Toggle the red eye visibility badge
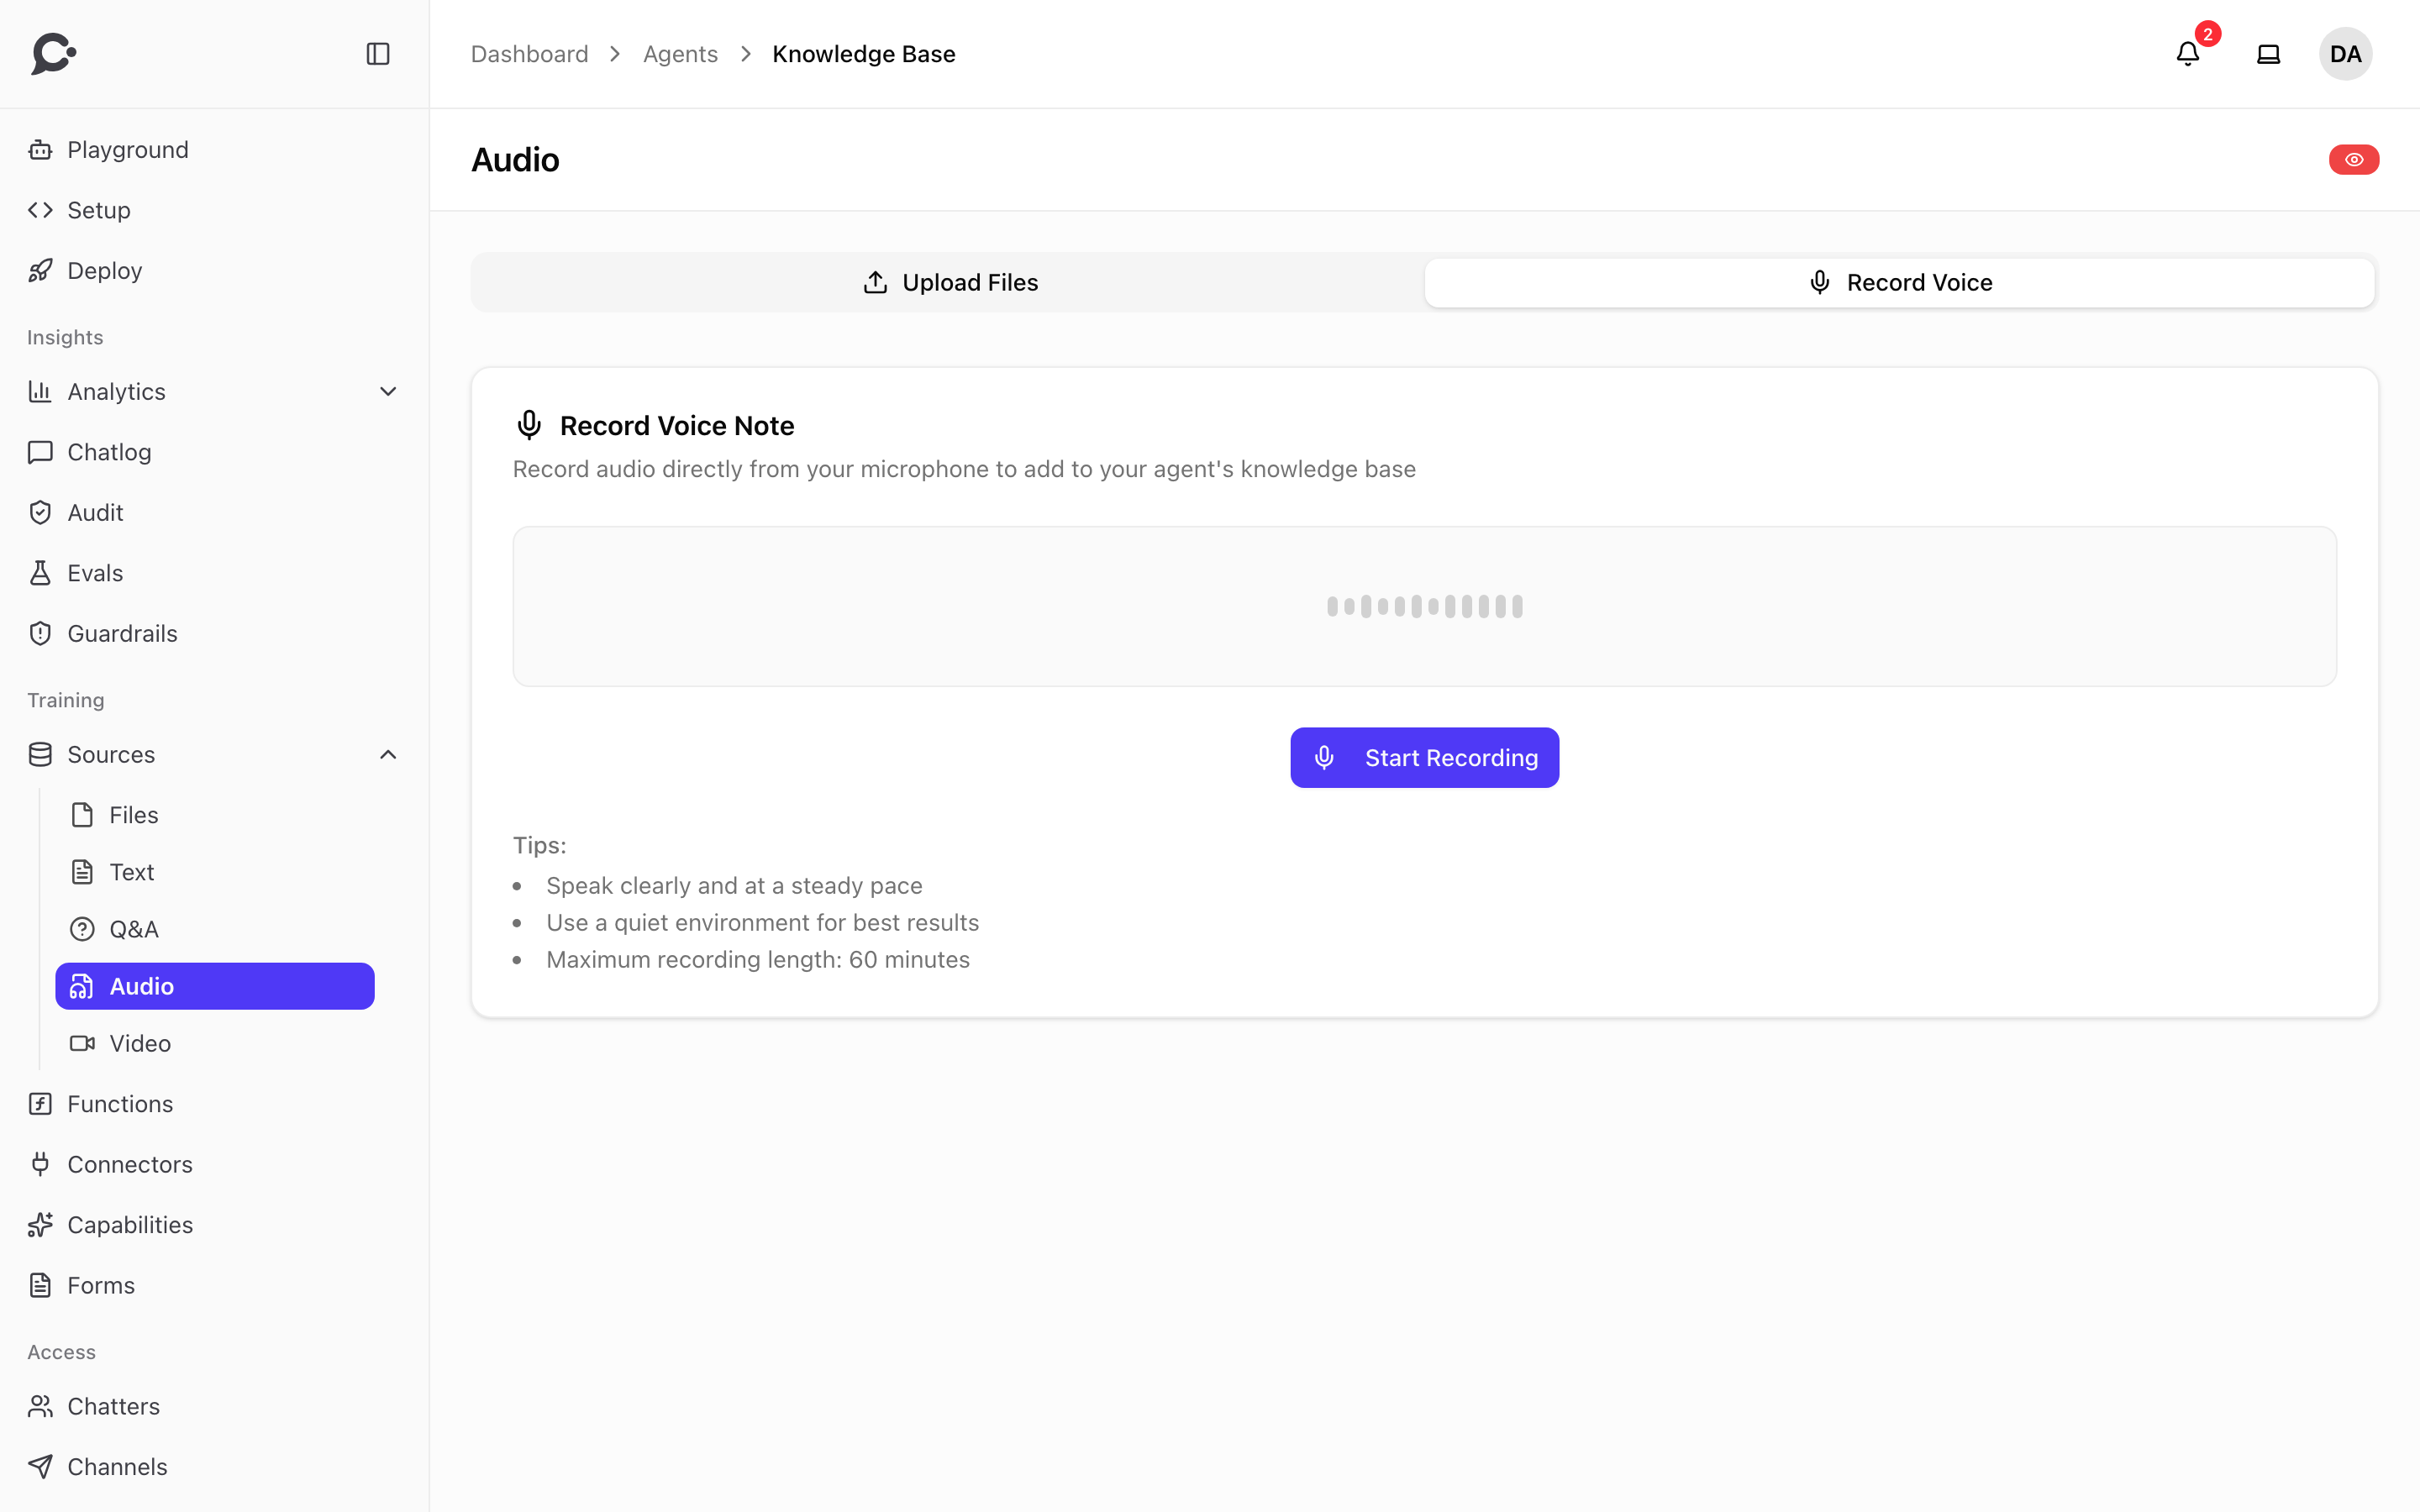 [x=2354, y=160]
